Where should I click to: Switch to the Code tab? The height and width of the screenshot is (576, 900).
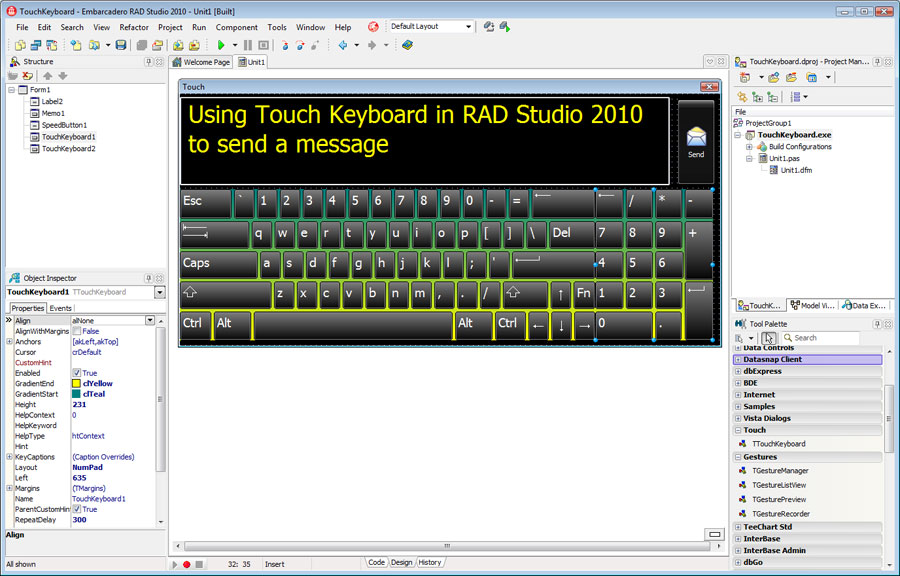[377, 562]
